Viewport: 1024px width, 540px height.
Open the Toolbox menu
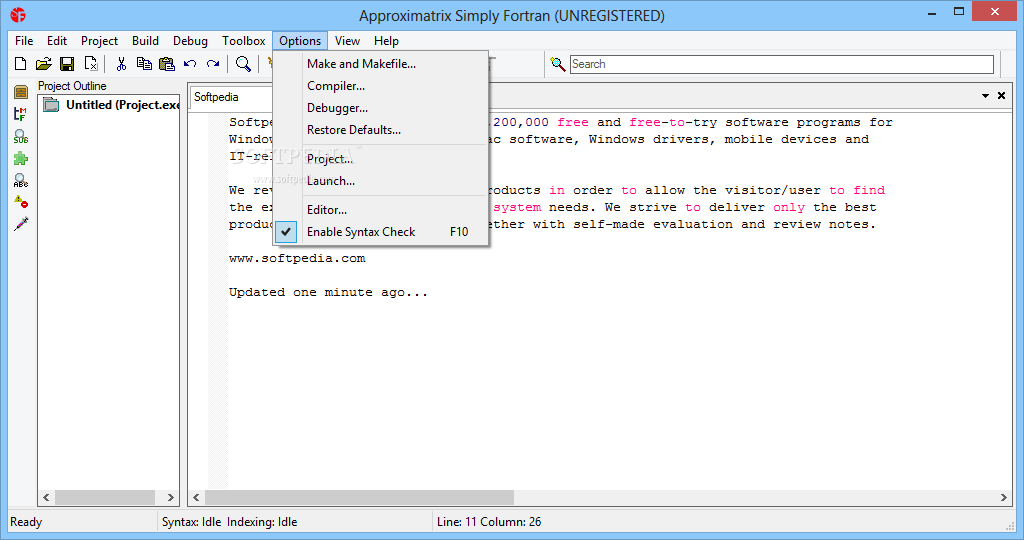point(244,40)
